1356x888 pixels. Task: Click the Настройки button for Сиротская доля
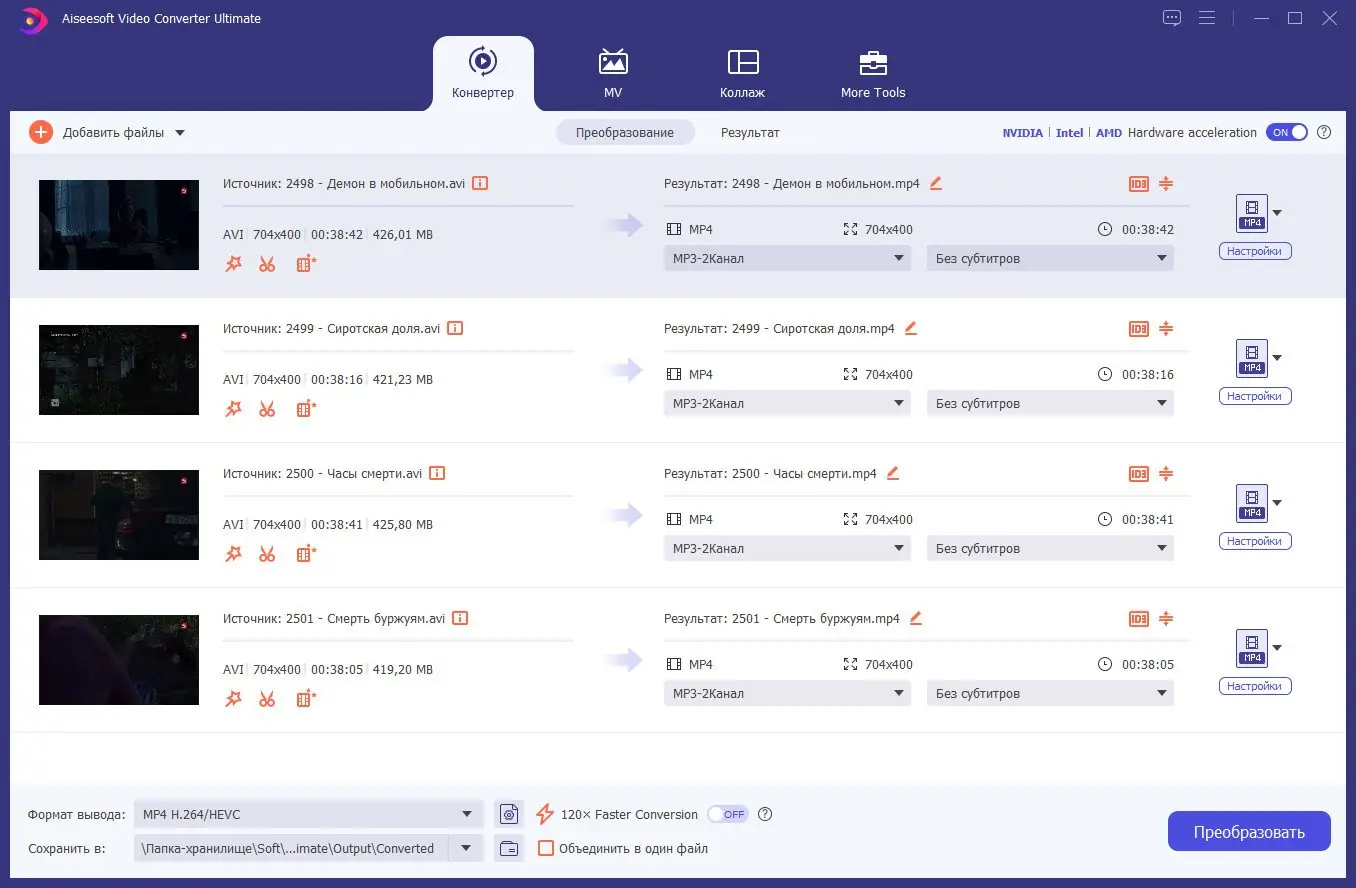click(1255, 396)
